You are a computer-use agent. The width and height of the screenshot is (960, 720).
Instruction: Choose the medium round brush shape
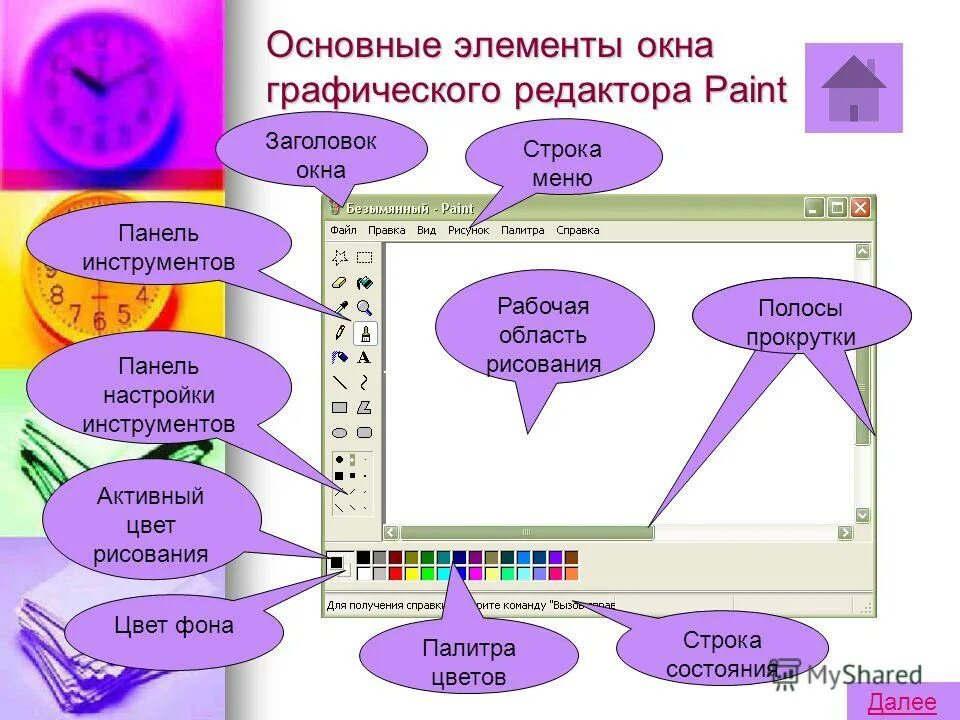(352, 460)
